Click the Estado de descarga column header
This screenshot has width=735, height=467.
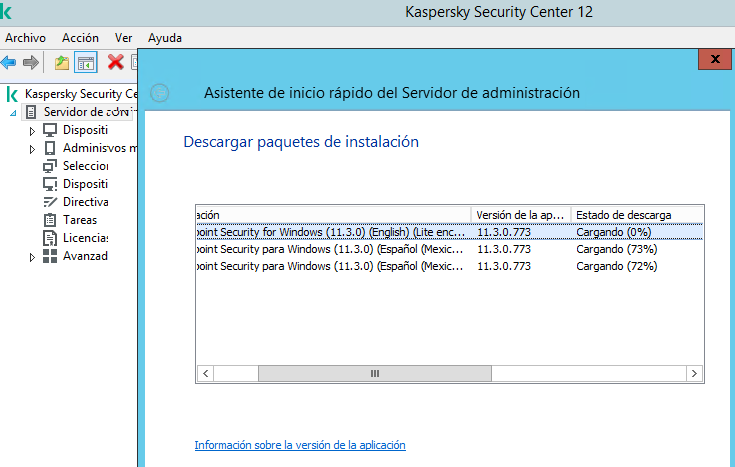[x=623, y=215]
